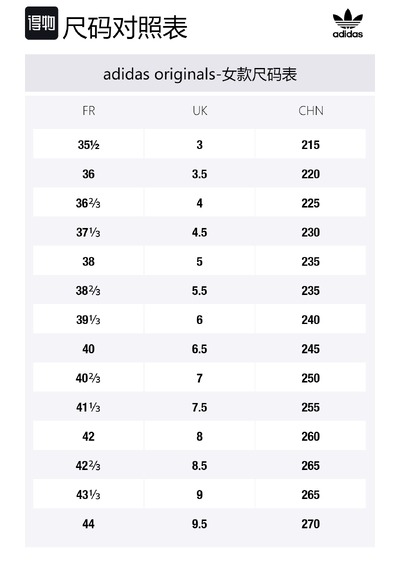Viewport: 400px width, 569px height.
Task: Click the UK column header
Action: click(x=200, y=111)
